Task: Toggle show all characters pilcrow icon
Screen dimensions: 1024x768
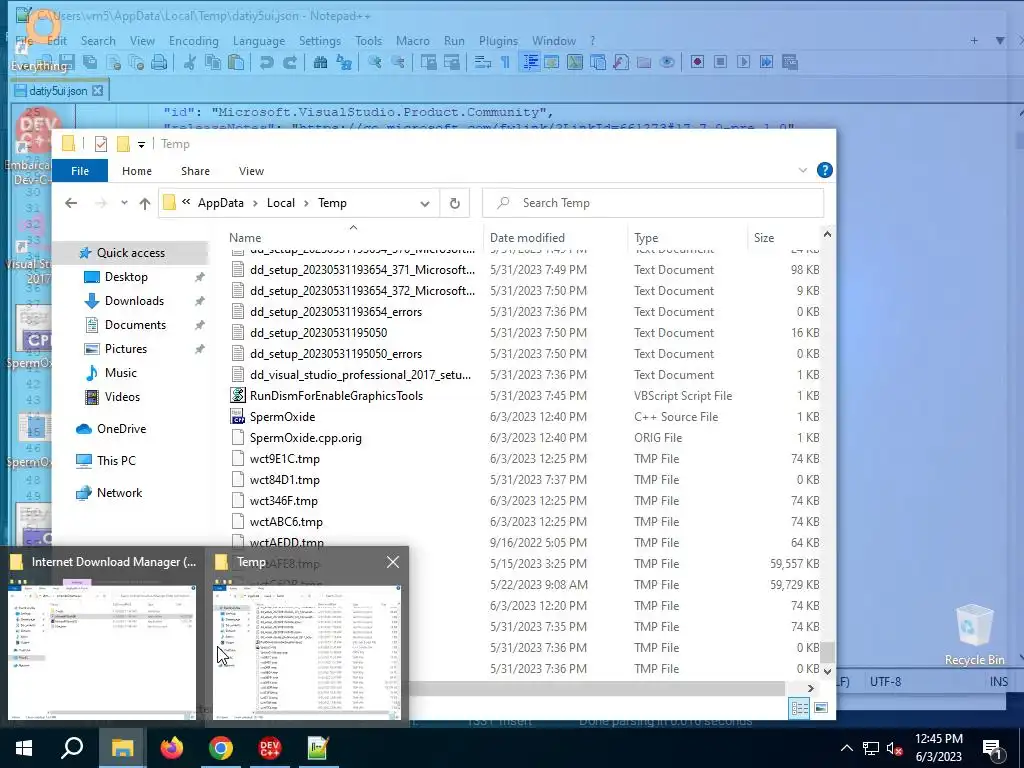Action: 505,63
